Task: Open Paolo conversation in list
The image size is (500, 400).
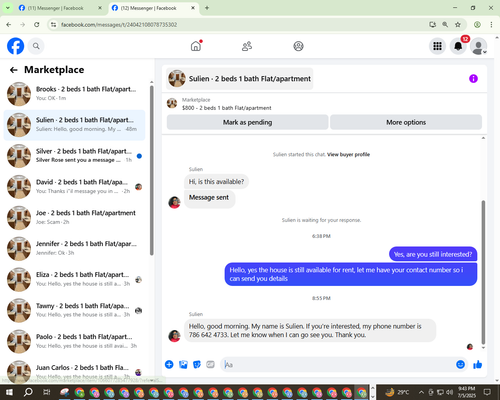Action: point(75,341)
